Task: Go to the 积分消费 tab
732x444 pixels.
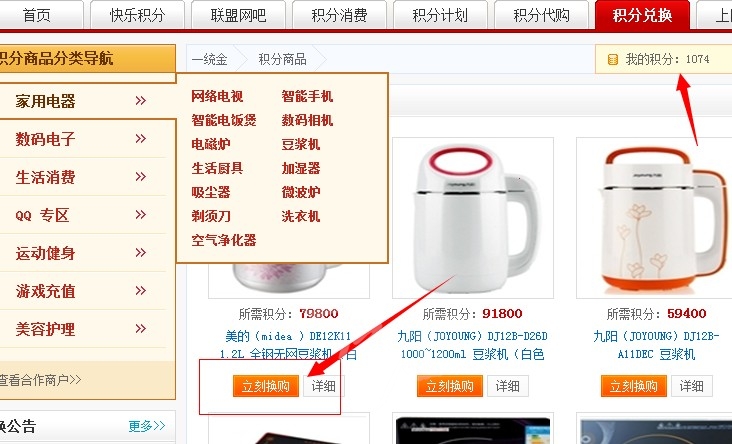Action: point(339,15)
